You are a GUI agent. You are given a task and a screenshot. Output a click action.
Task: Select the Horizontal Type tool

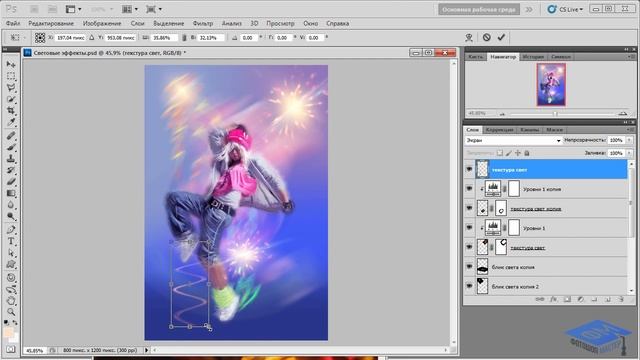[x=11, y=241]
